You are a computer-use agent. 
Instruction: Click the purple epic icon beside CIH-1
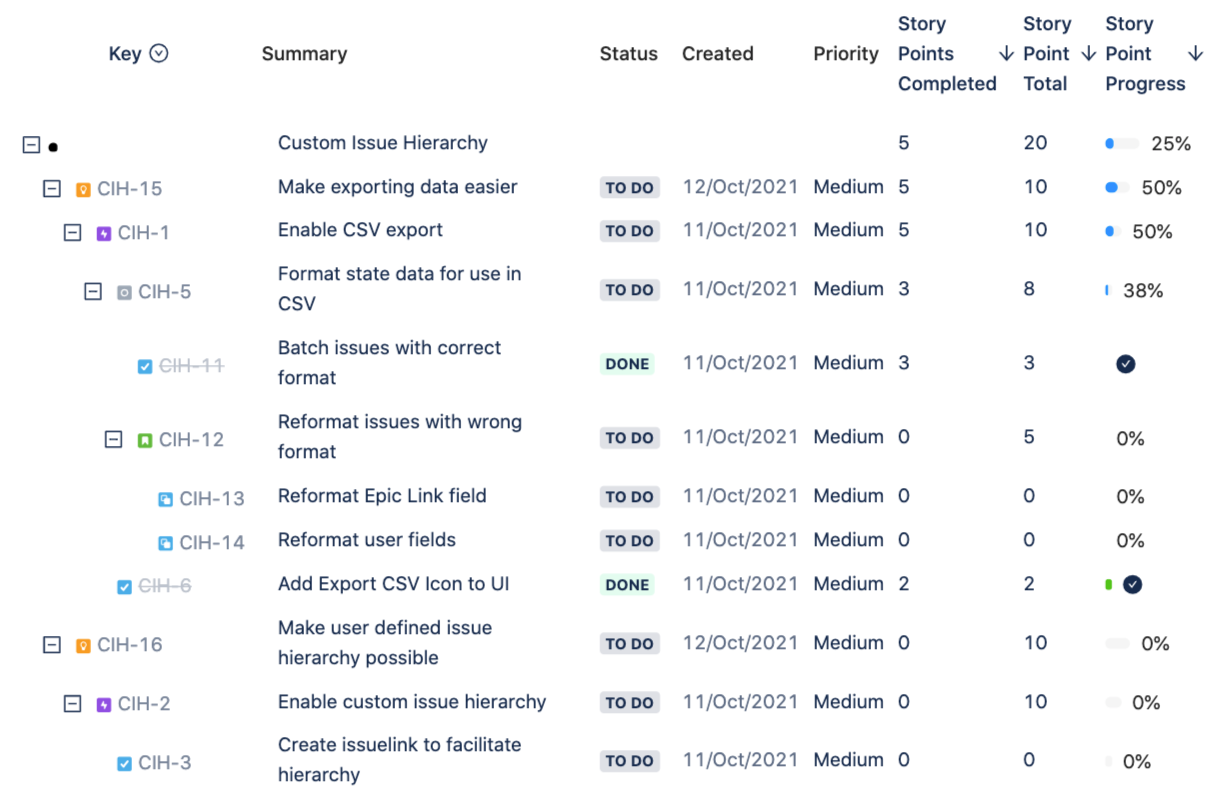coord(104,233)
